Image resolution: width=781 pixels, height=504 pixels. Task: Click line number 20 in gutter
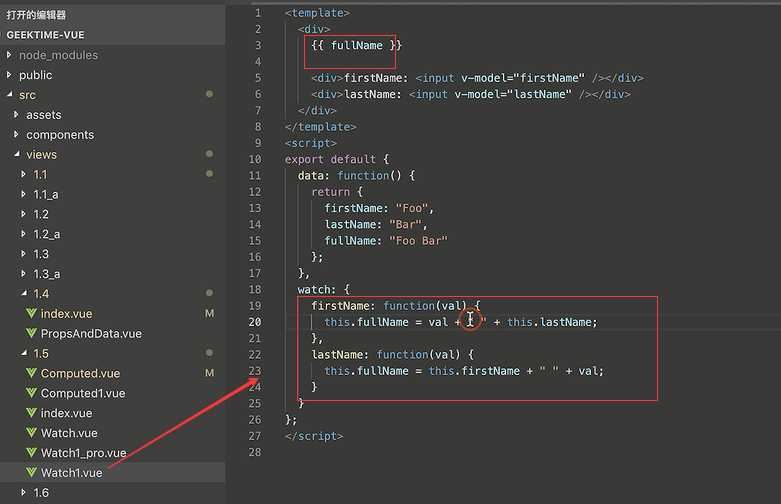(255, 322)
